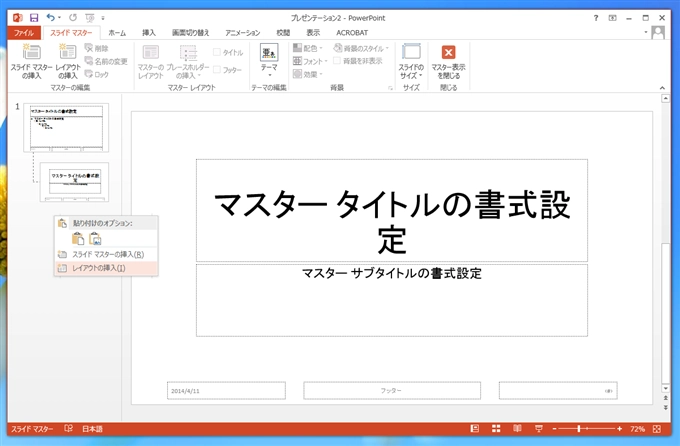This screenshot has width=680, height=446.
Task: Click the Rename (名前の変更) button
Action: coord(106,61)
